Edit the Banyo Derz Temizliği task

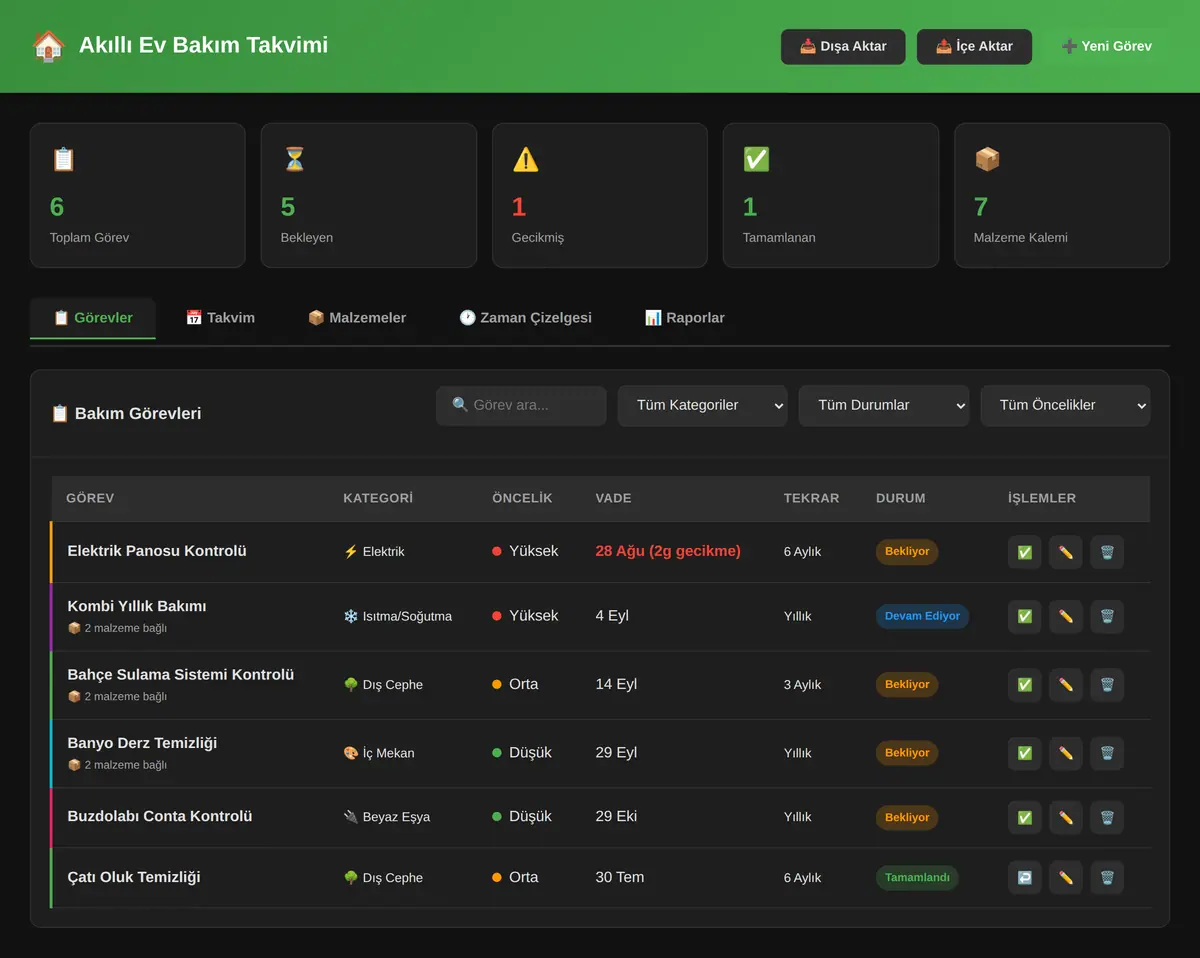[1066, 753]
